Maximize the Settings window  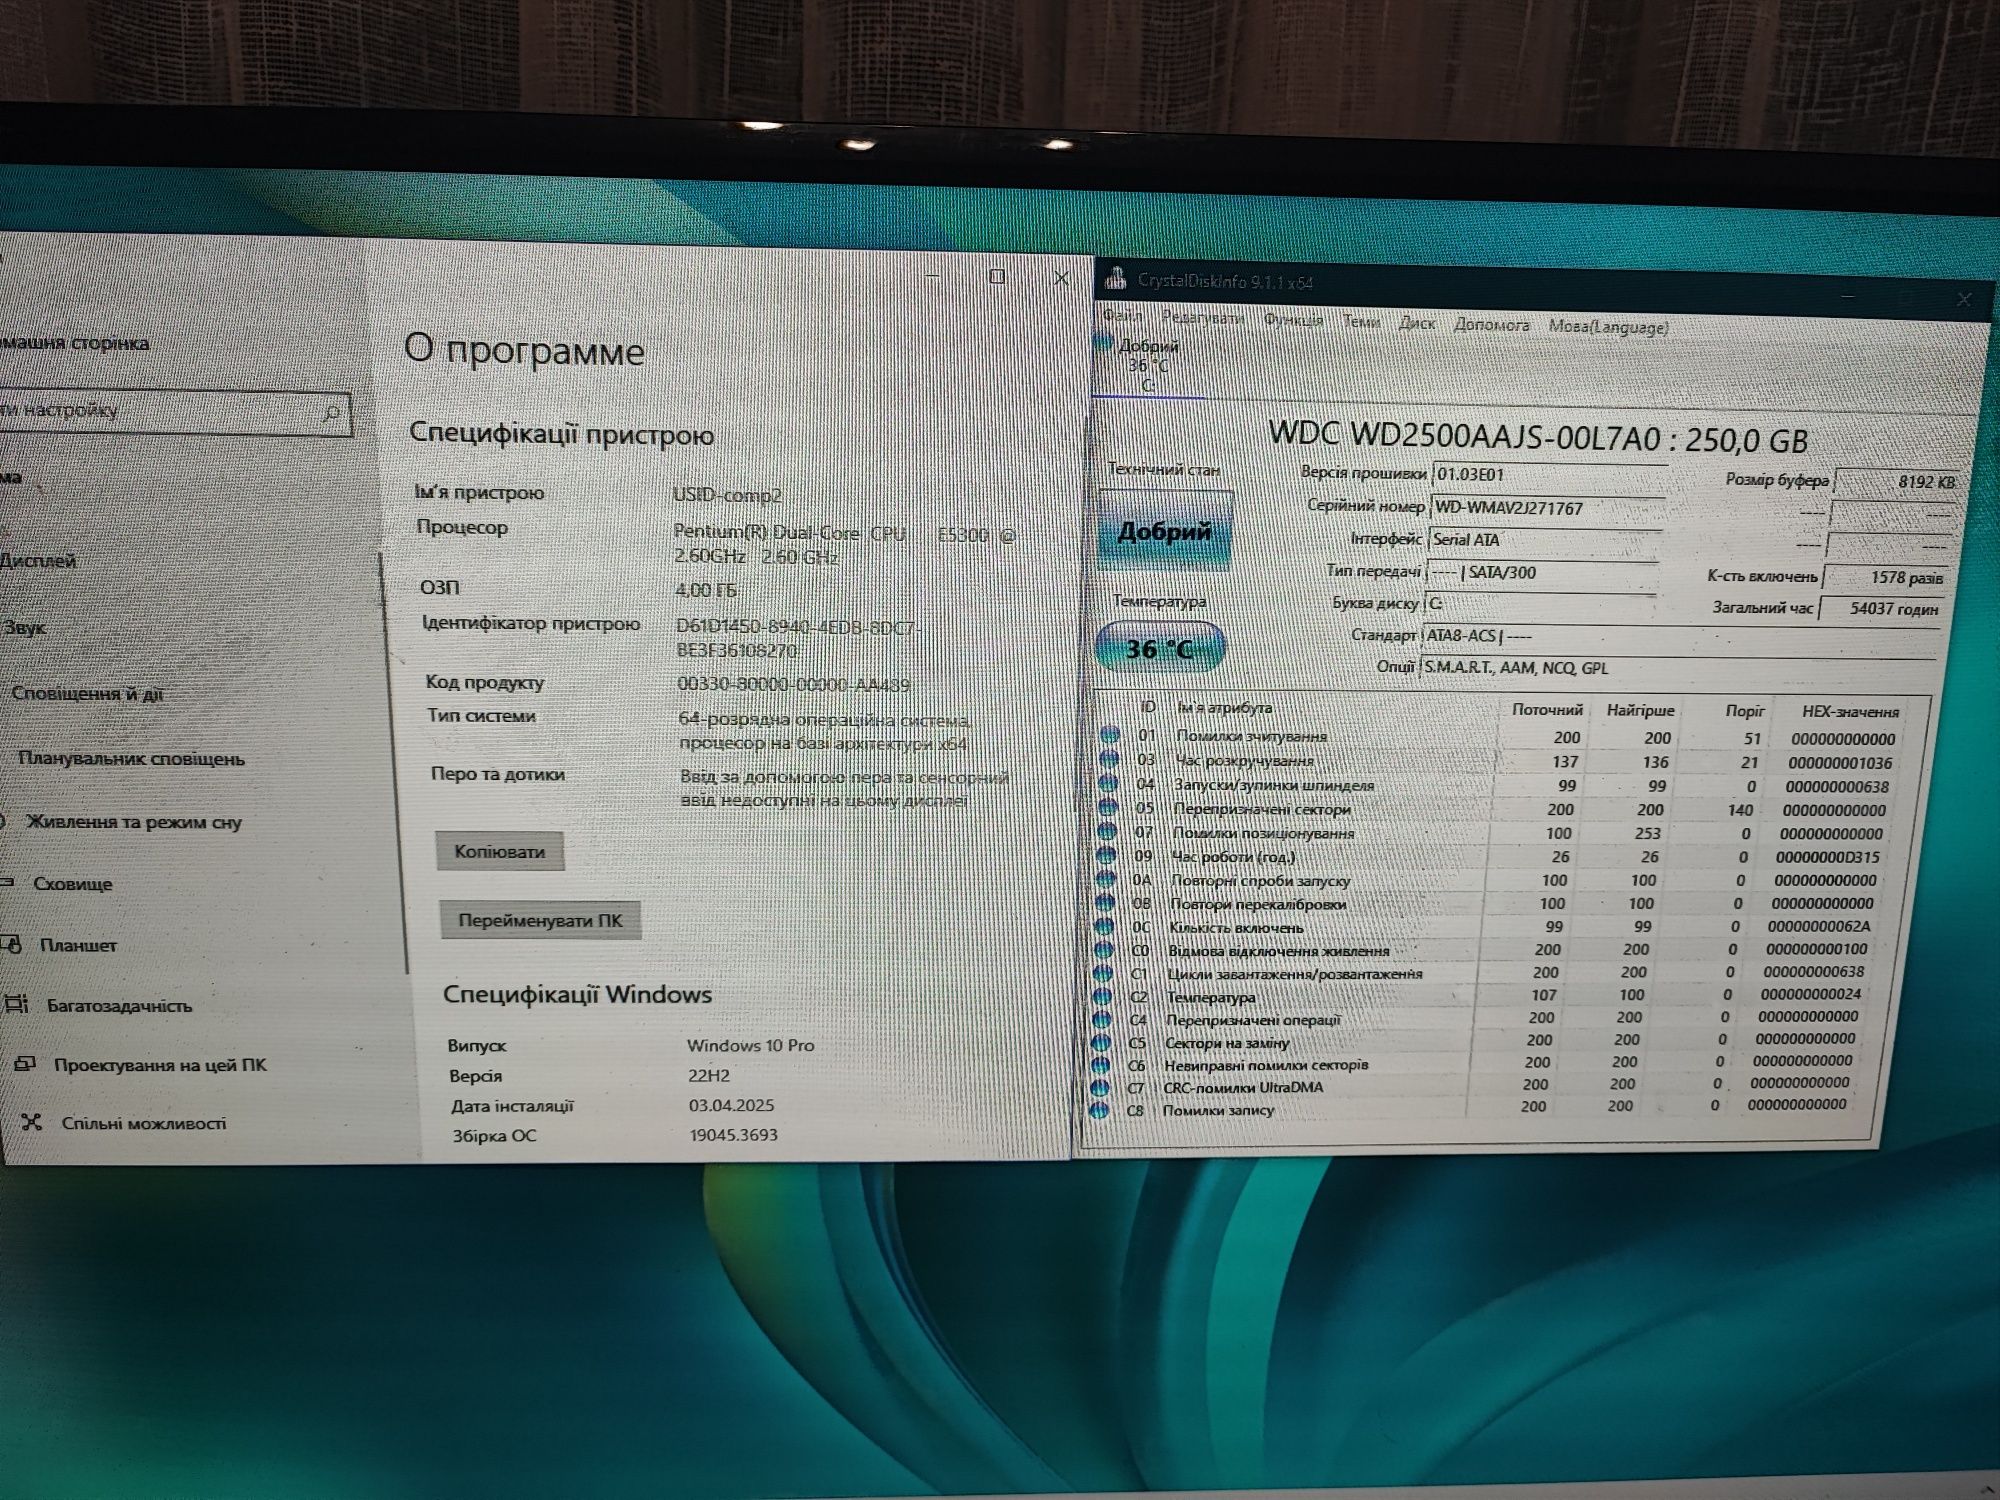point(997,276)
